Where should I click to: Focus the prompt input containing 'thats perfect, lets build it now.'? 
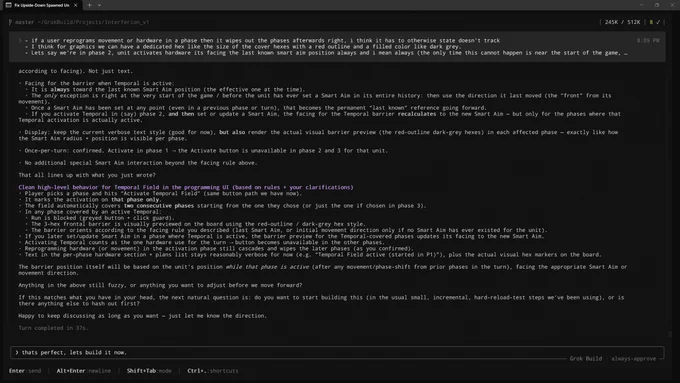click(x=337, y=352)
